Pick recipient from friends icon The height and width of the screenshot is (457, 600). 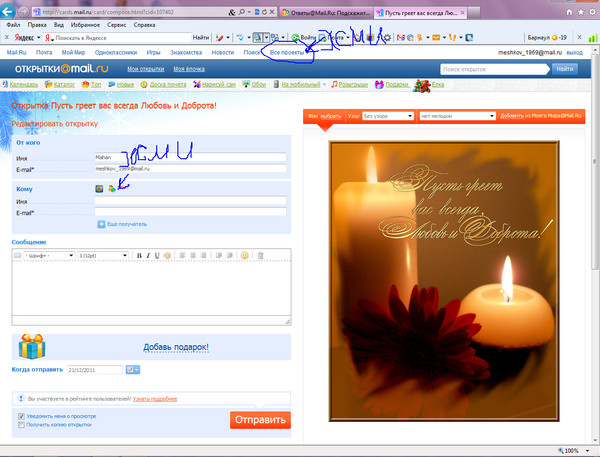[111, 188]
